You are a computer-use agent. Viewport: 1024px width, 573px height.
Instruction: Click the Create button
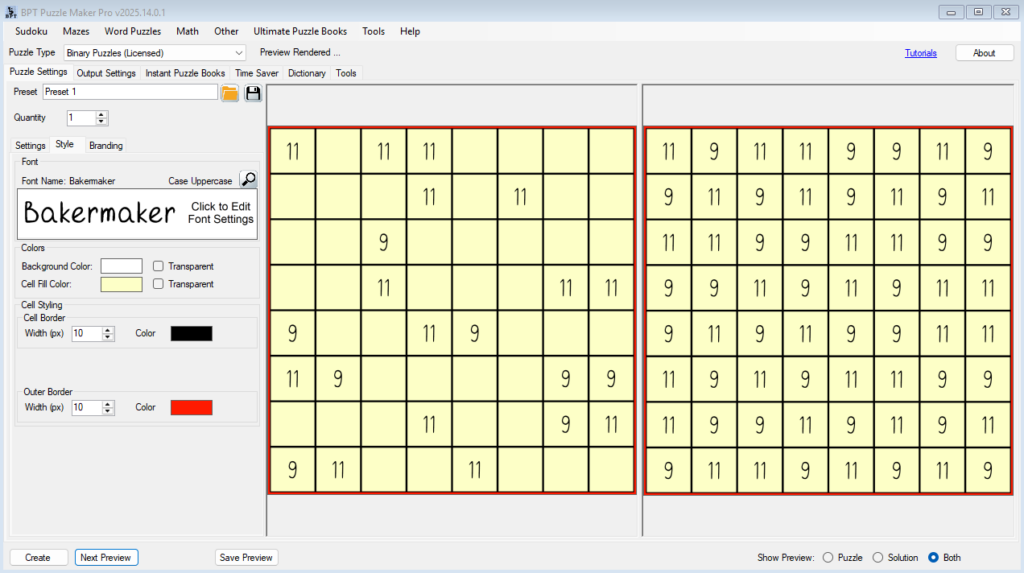38,557
